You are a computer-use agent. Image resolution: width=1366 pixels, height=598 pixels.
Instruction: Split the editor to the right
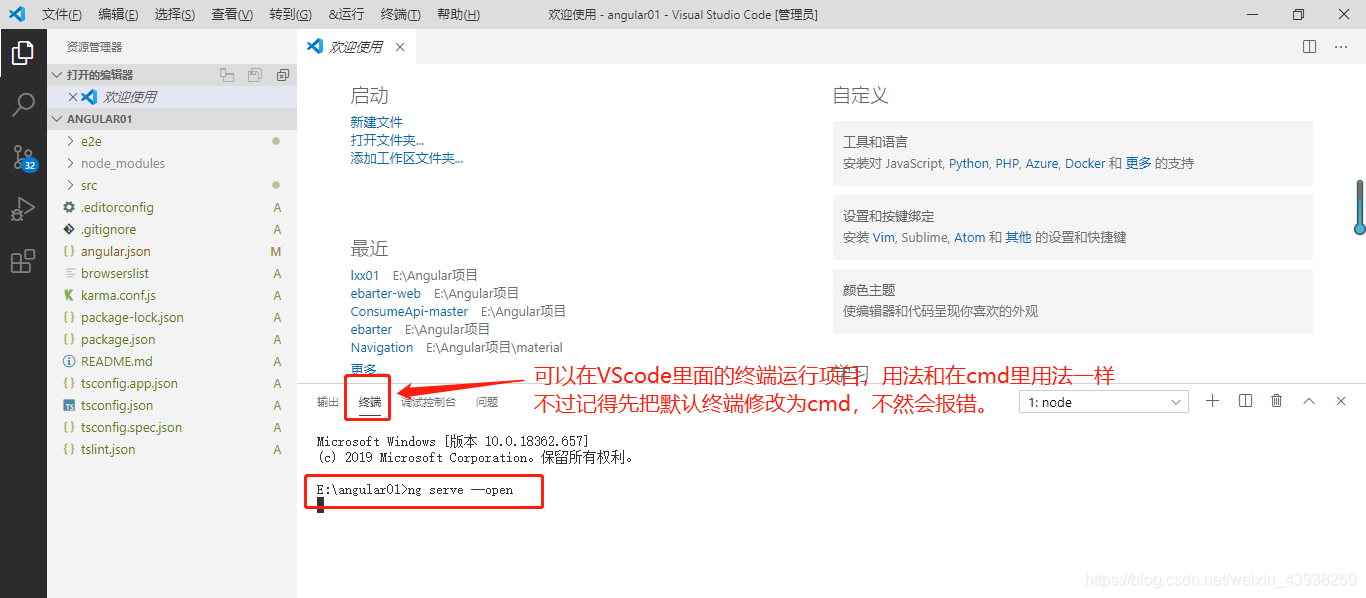1310,46
